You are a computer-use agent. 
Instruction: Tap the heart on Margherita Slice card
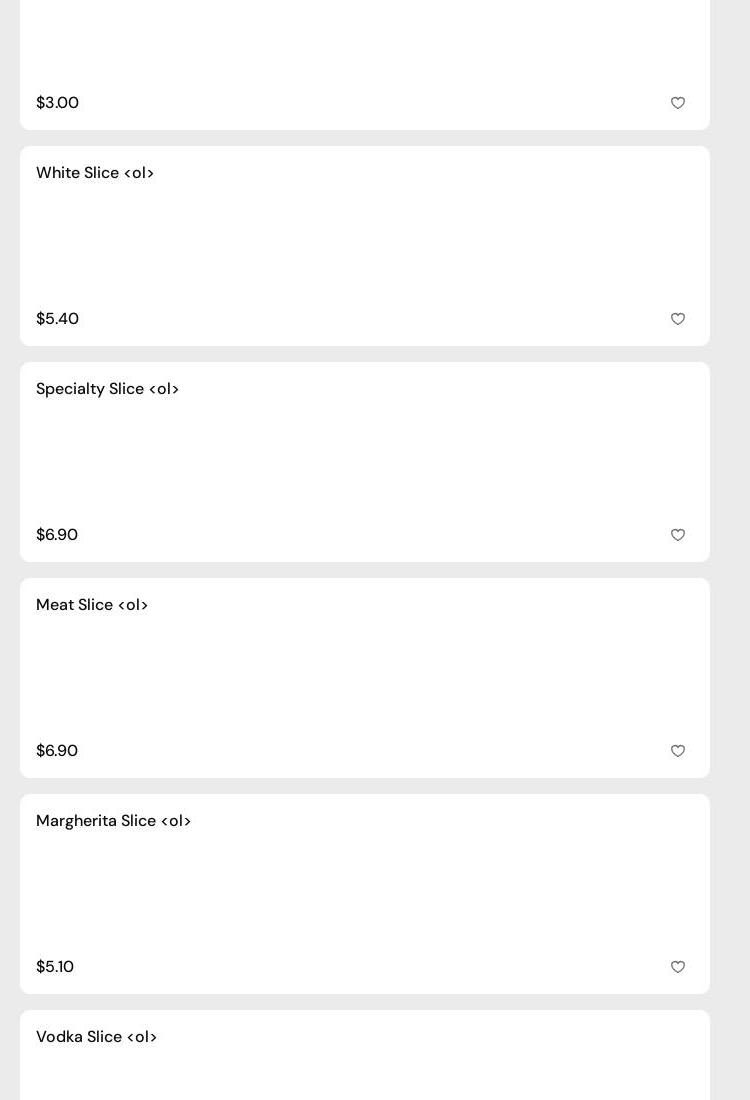678,967
